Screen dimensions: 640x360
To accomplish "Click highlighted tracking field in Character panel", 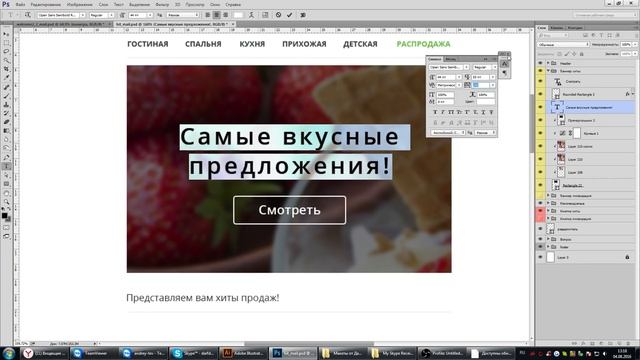I will pos(481,85).
